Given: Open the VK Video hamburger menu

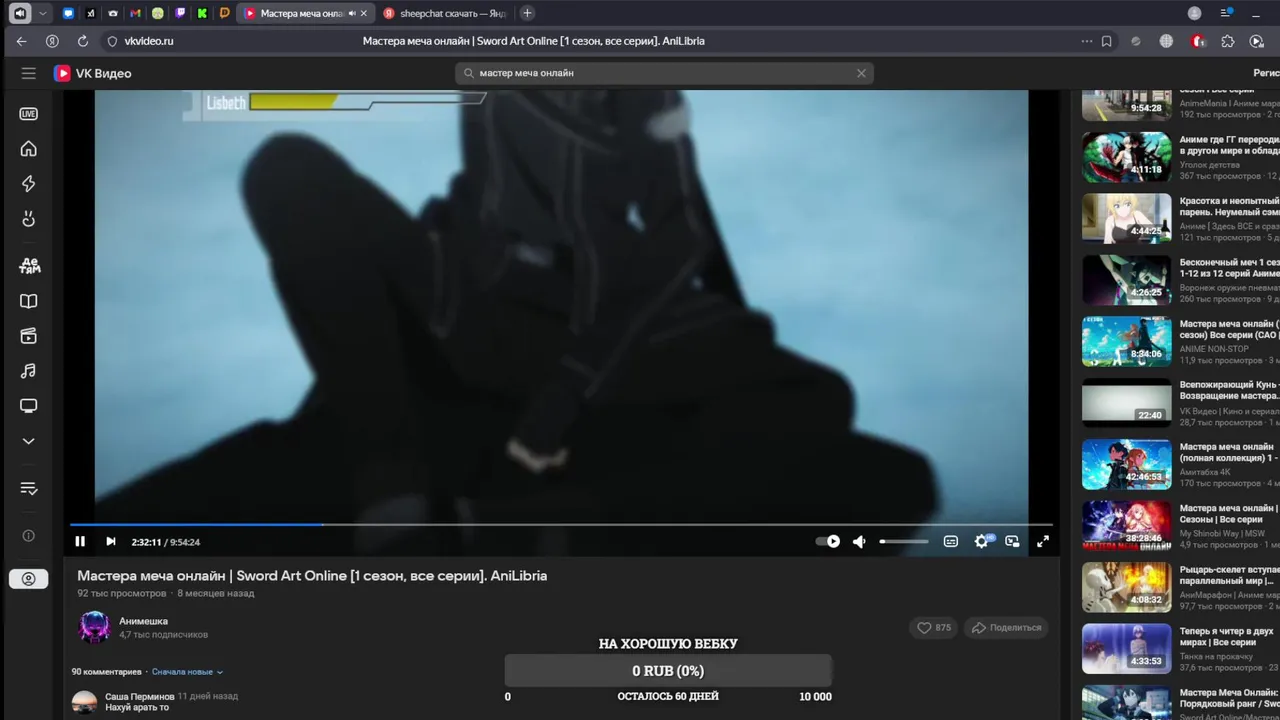Looking at the screenshot, I should tap(29, 73).
